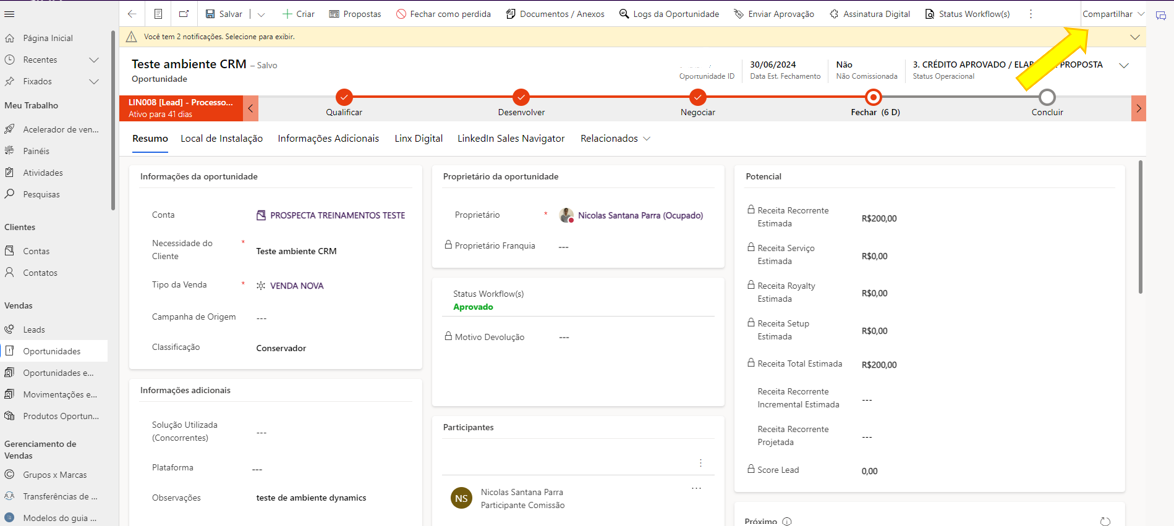Open Leads in the sidebar
This screenshot has width=1174, height=526.
point(34,330)
